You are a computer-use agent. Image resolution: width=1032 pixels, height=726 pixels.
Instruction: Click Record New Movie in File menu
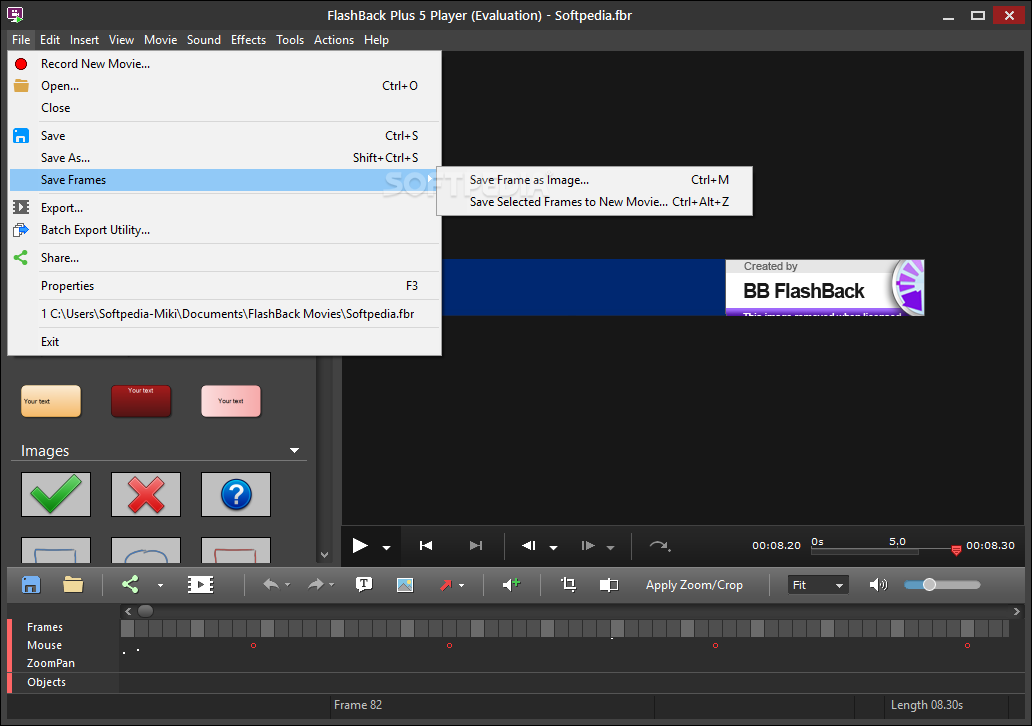click(x=224, y=64)
